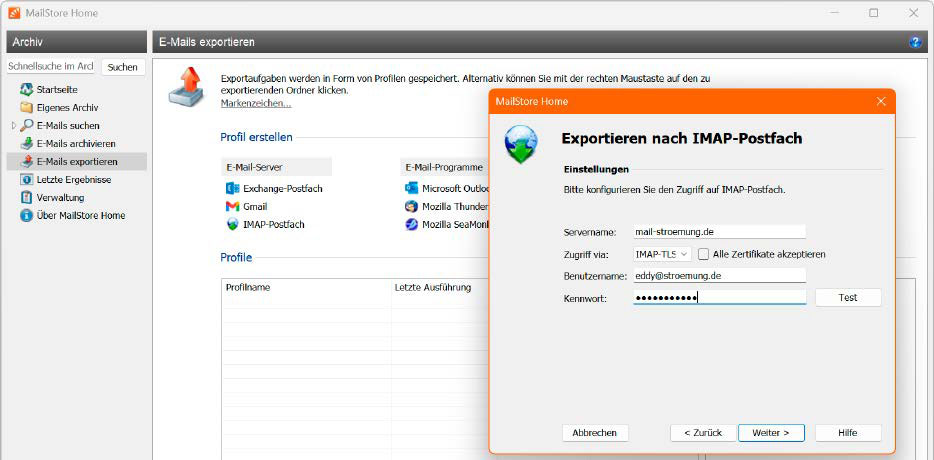
Task: Select Über MailStore Home in sidebar
Action: click(x=81, y=215)
